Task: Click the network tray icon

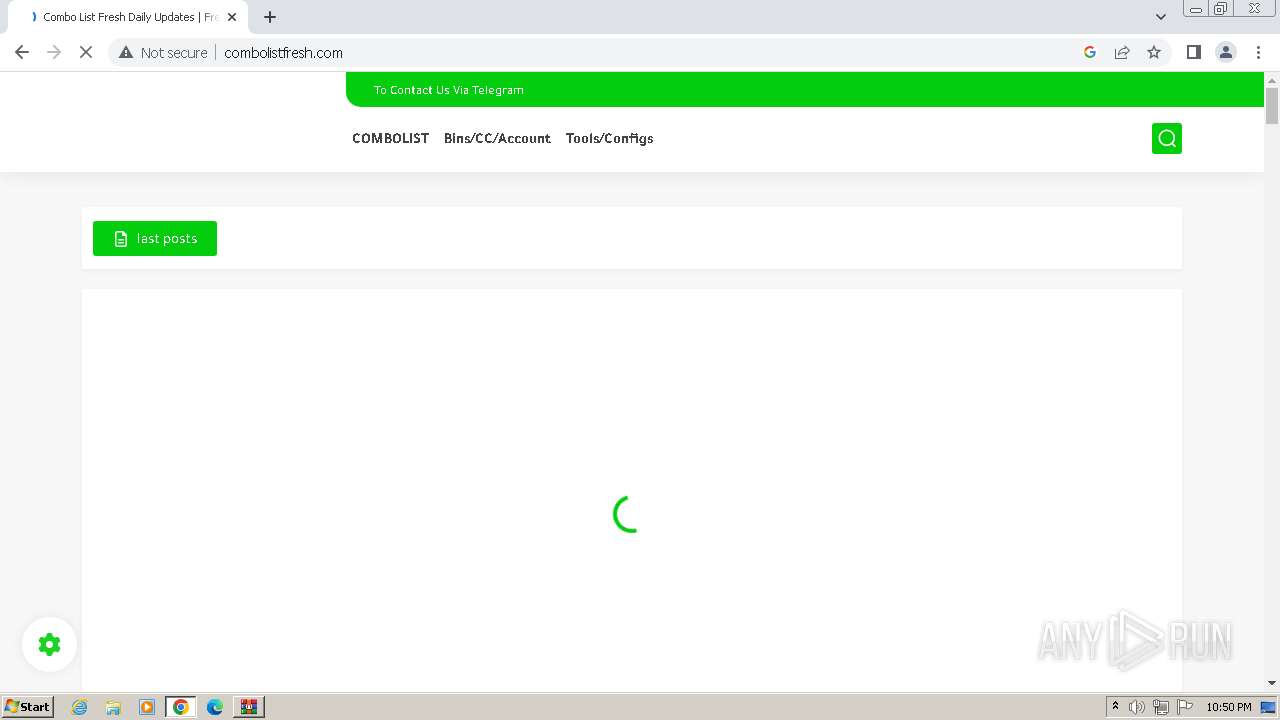Action: click(x=1161, y=707)
